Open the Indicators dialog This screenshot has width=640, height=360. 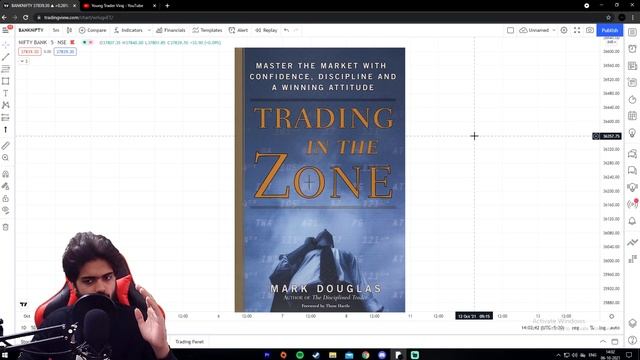coord(128,30)
